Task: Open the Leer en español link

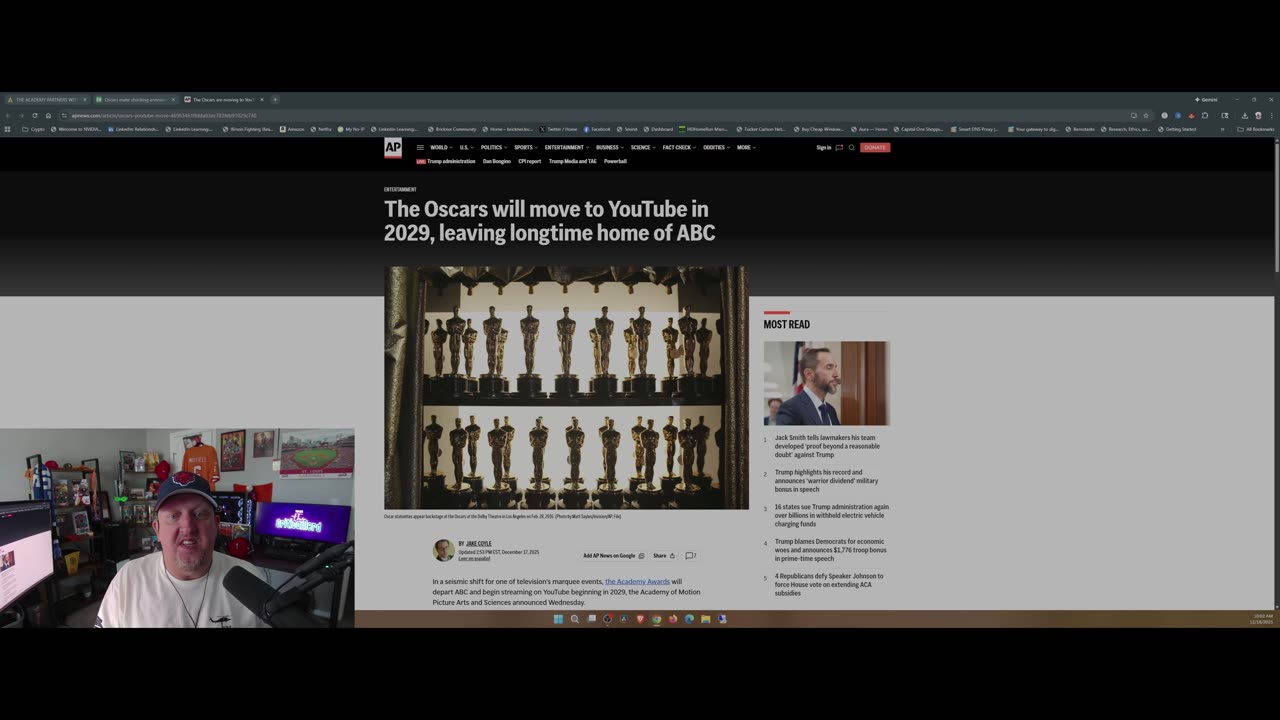Action: [x=474, y=559]
